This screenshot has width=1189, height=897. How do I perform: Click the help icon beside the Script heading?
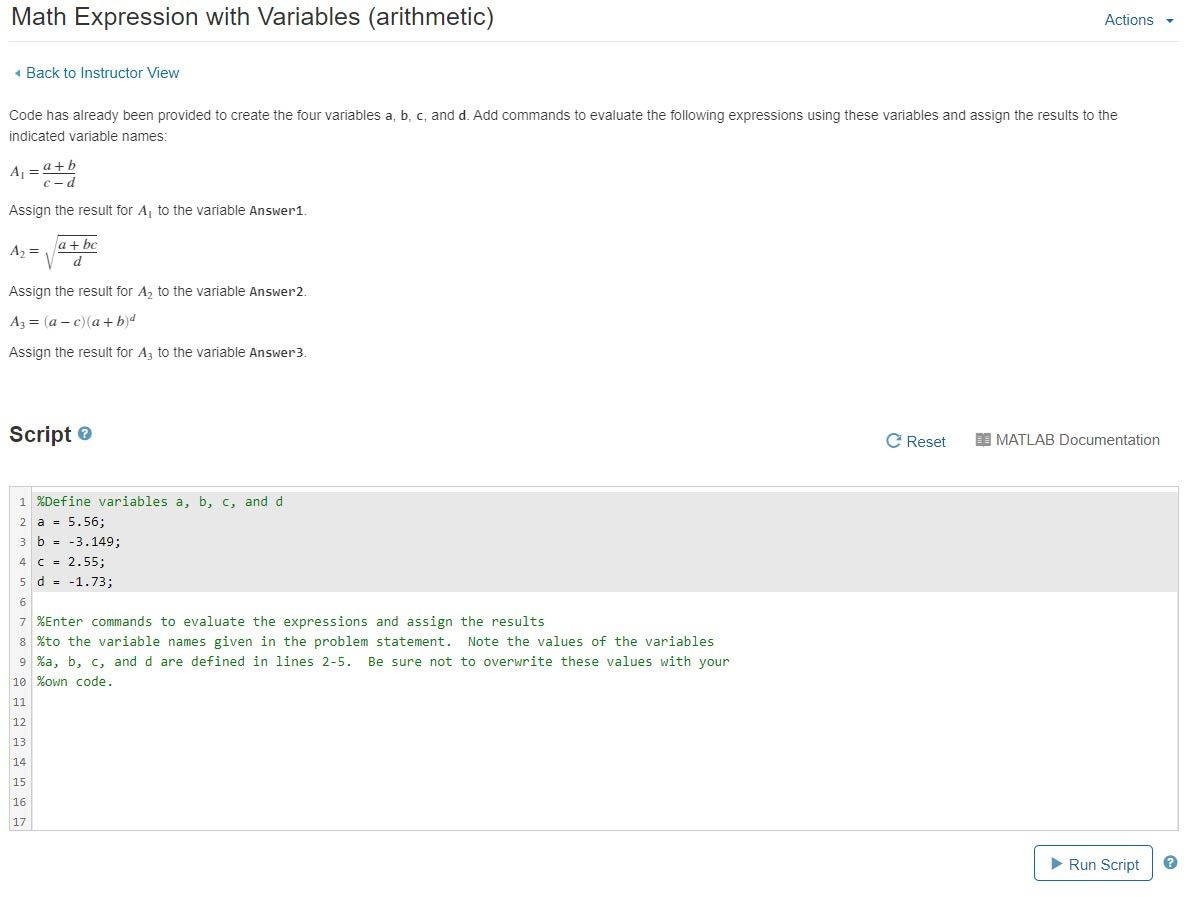tap(84, 434)
